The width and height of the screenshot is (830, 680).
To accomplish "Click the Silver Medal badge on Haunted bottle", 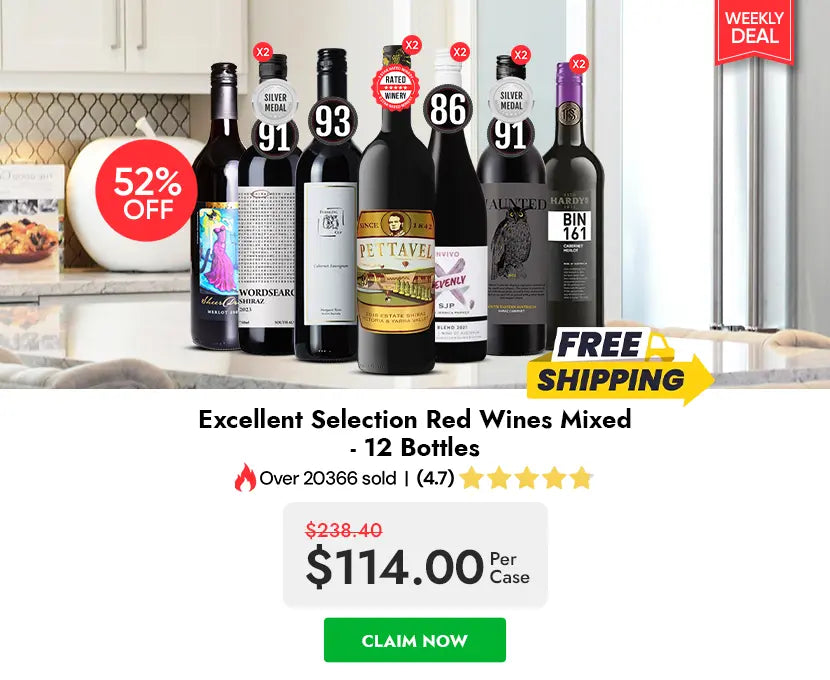I will 511,99.
